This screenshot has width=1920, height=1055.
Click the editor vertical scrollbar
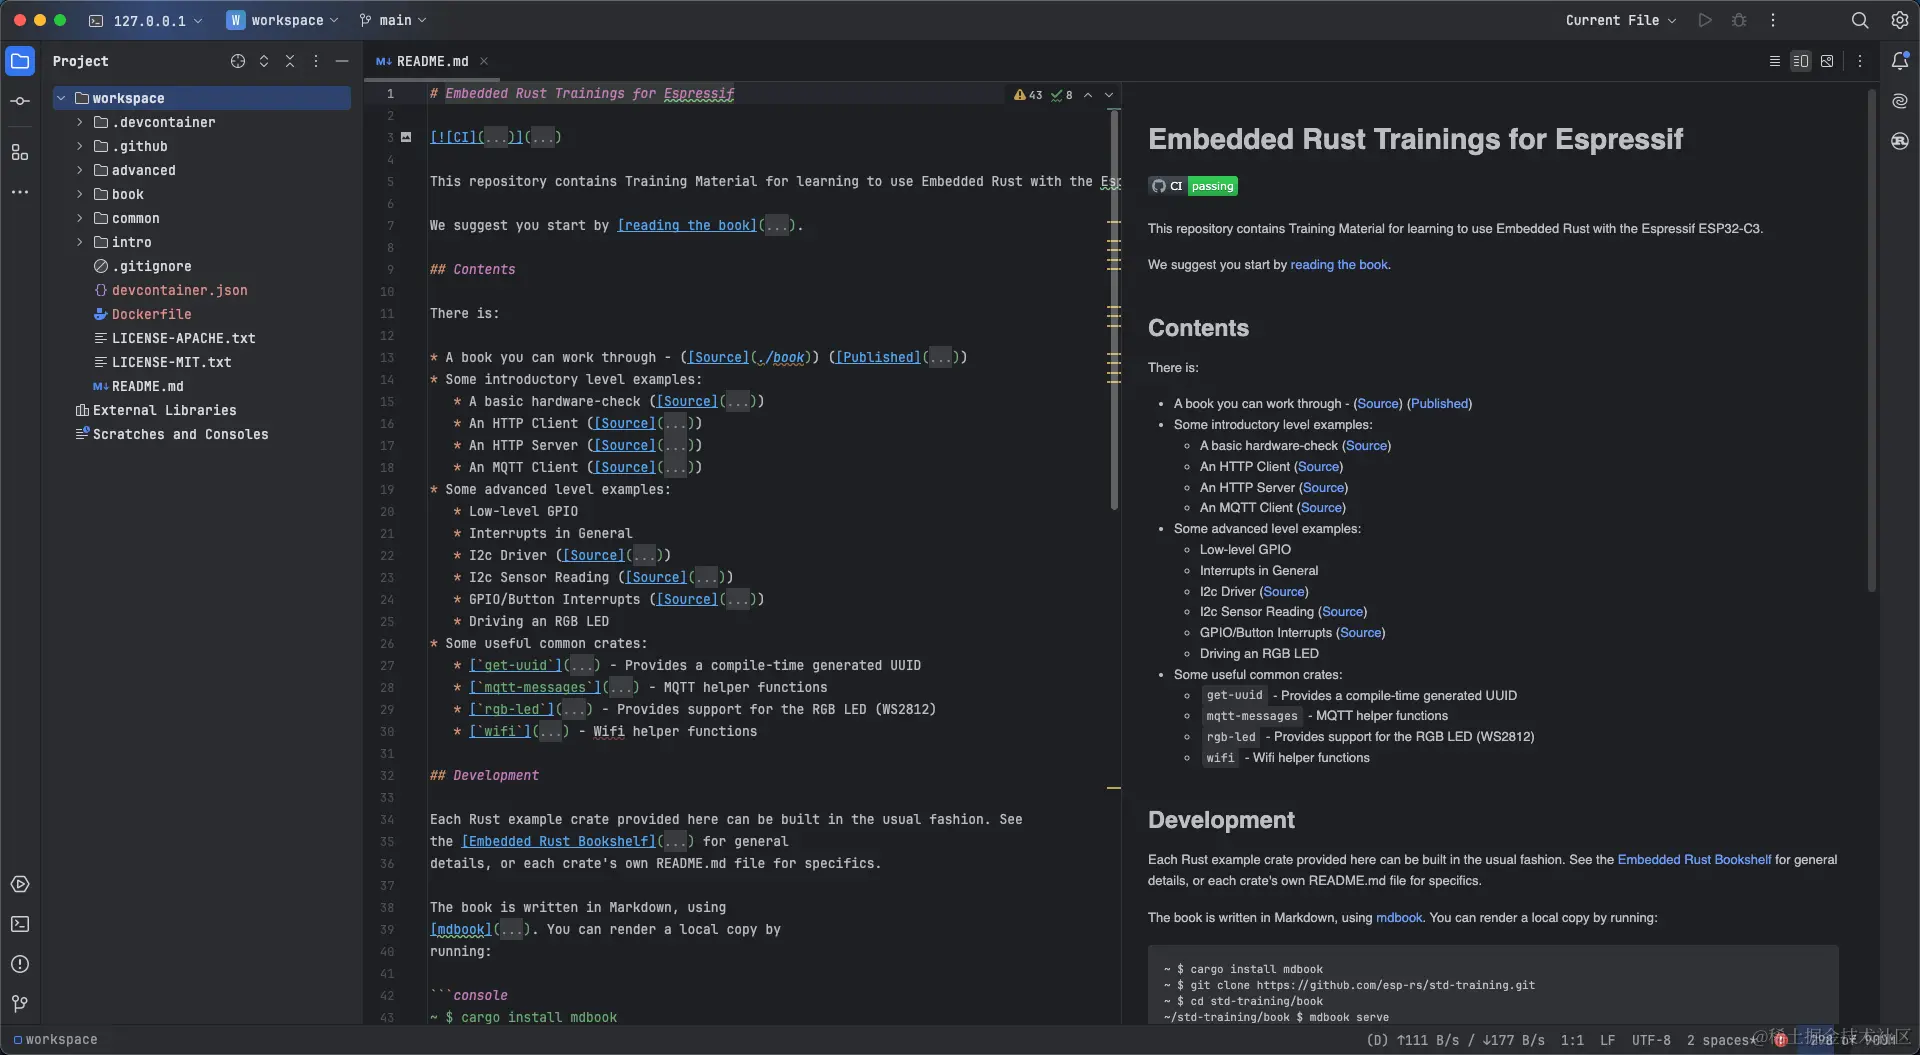pyautogui.click(x=1114, y=310)
